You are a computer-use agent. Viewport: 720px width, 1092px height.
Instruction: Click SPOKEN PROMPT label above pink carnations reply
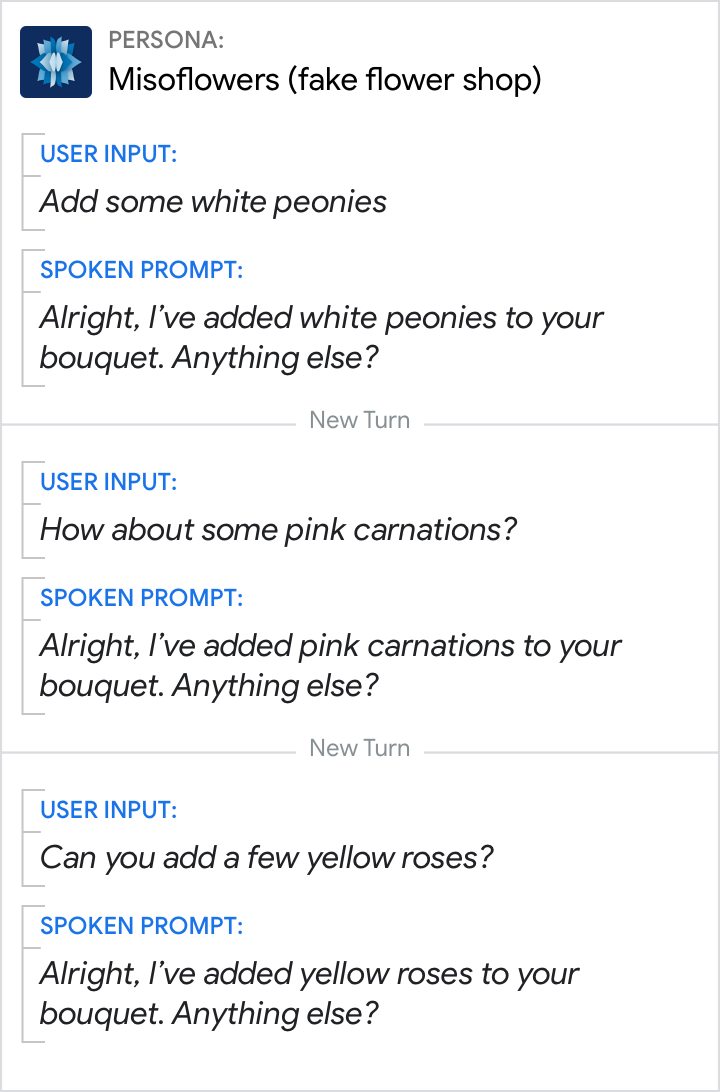tap(141, 598)
